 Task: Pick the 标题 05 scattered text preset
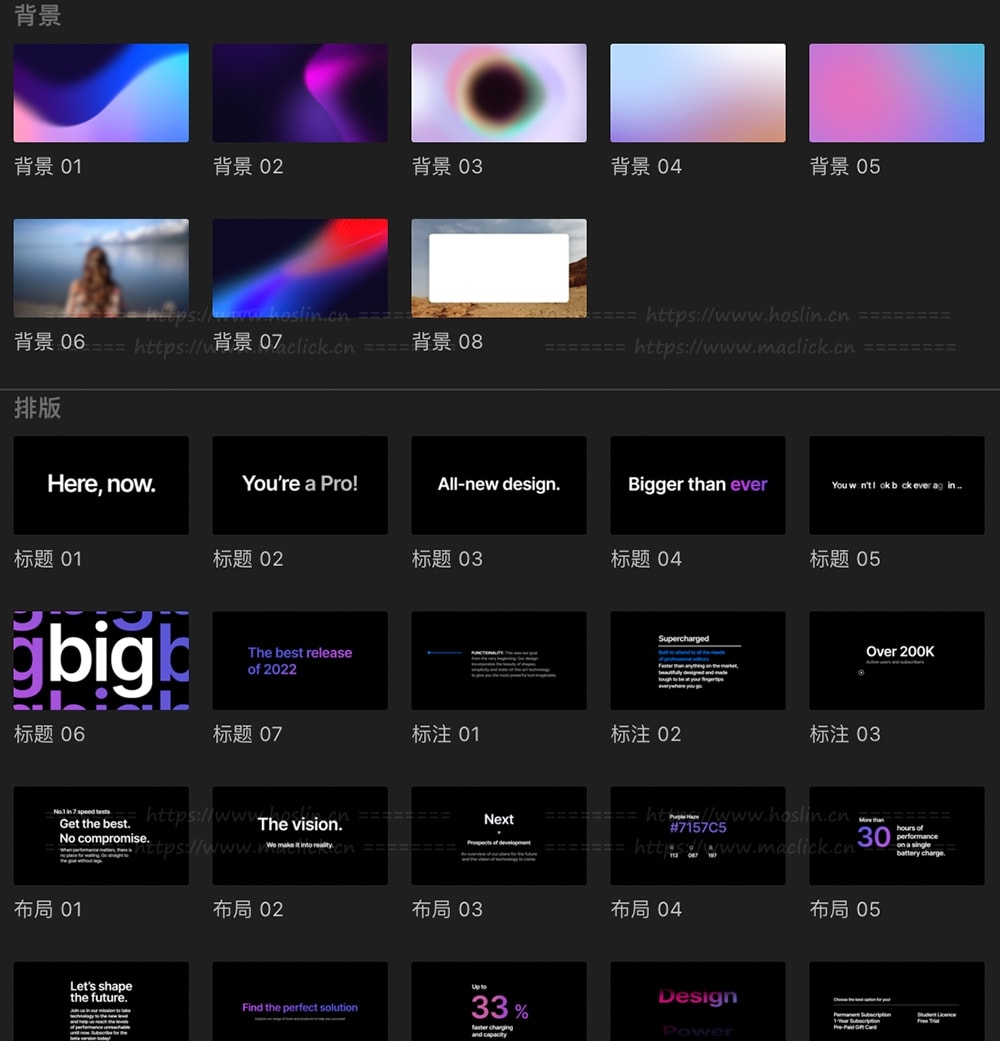[x=896, y=485]
